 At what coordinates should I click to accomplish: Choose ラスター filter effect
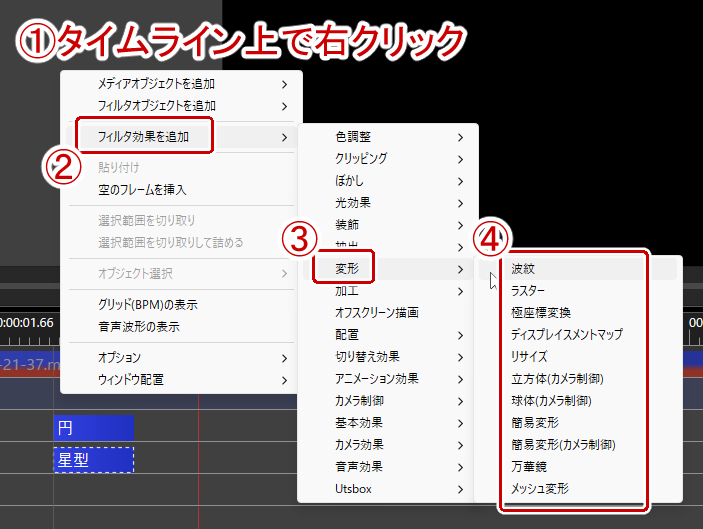577,291
